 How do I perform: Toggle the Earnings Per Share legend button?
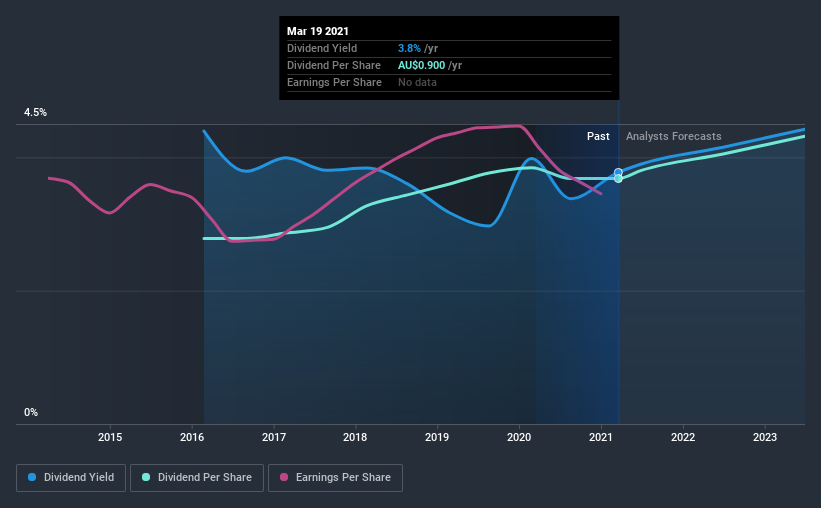pos(335,478)
